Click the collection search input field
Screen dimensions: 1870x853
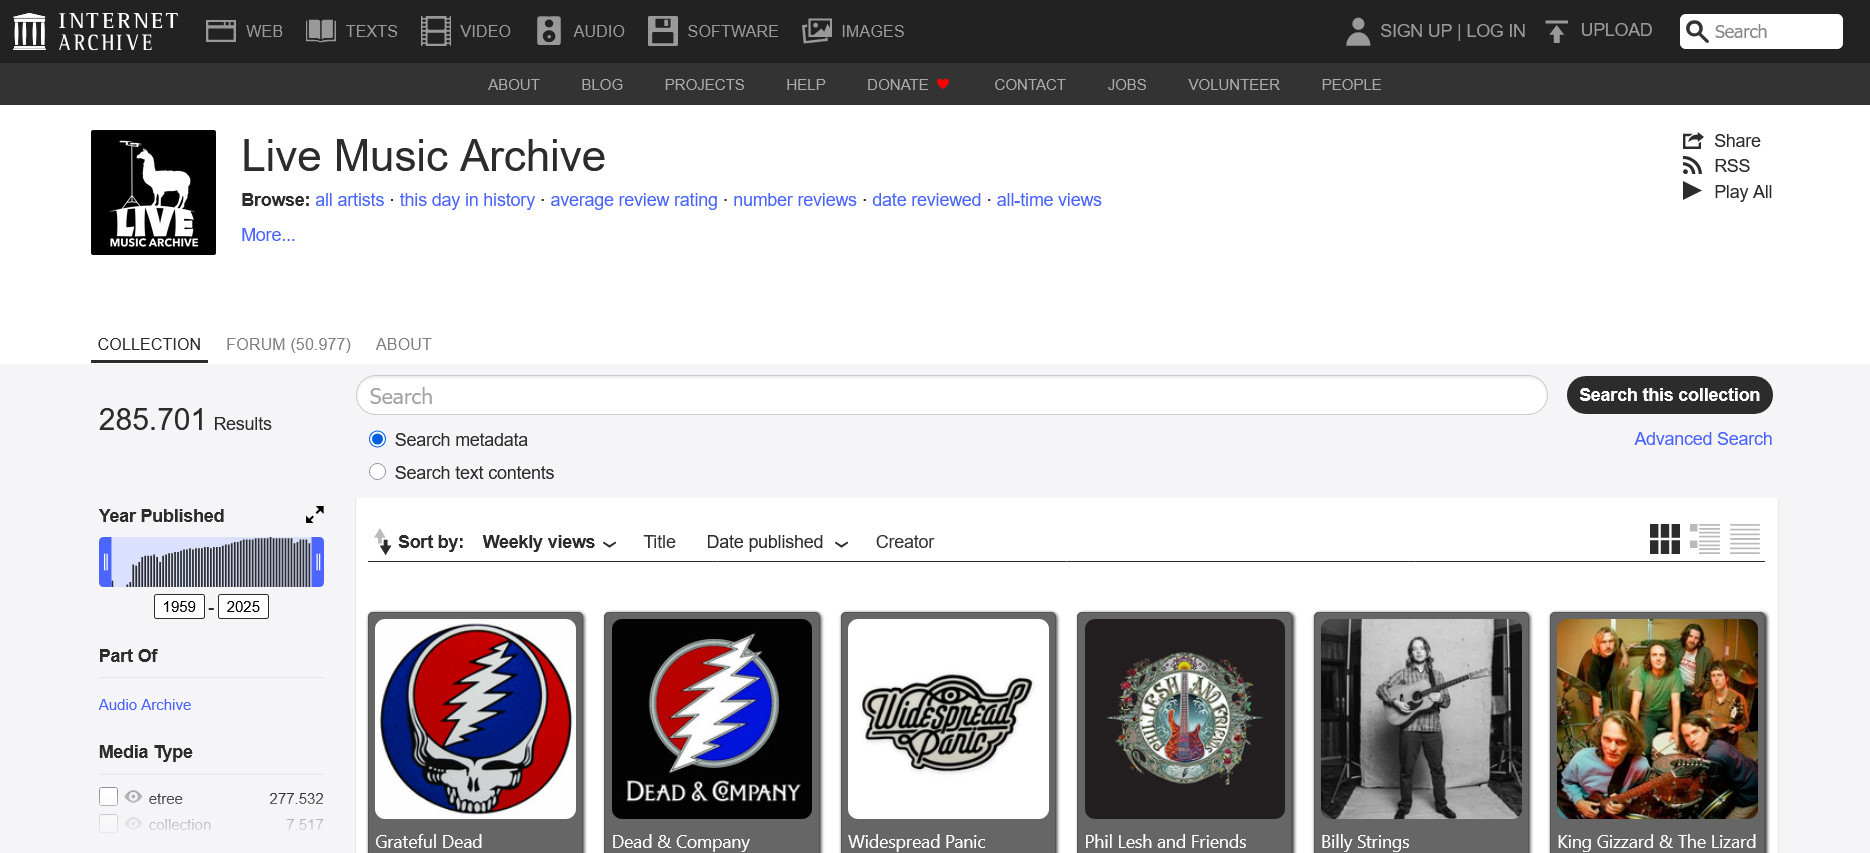pos(952,396)
